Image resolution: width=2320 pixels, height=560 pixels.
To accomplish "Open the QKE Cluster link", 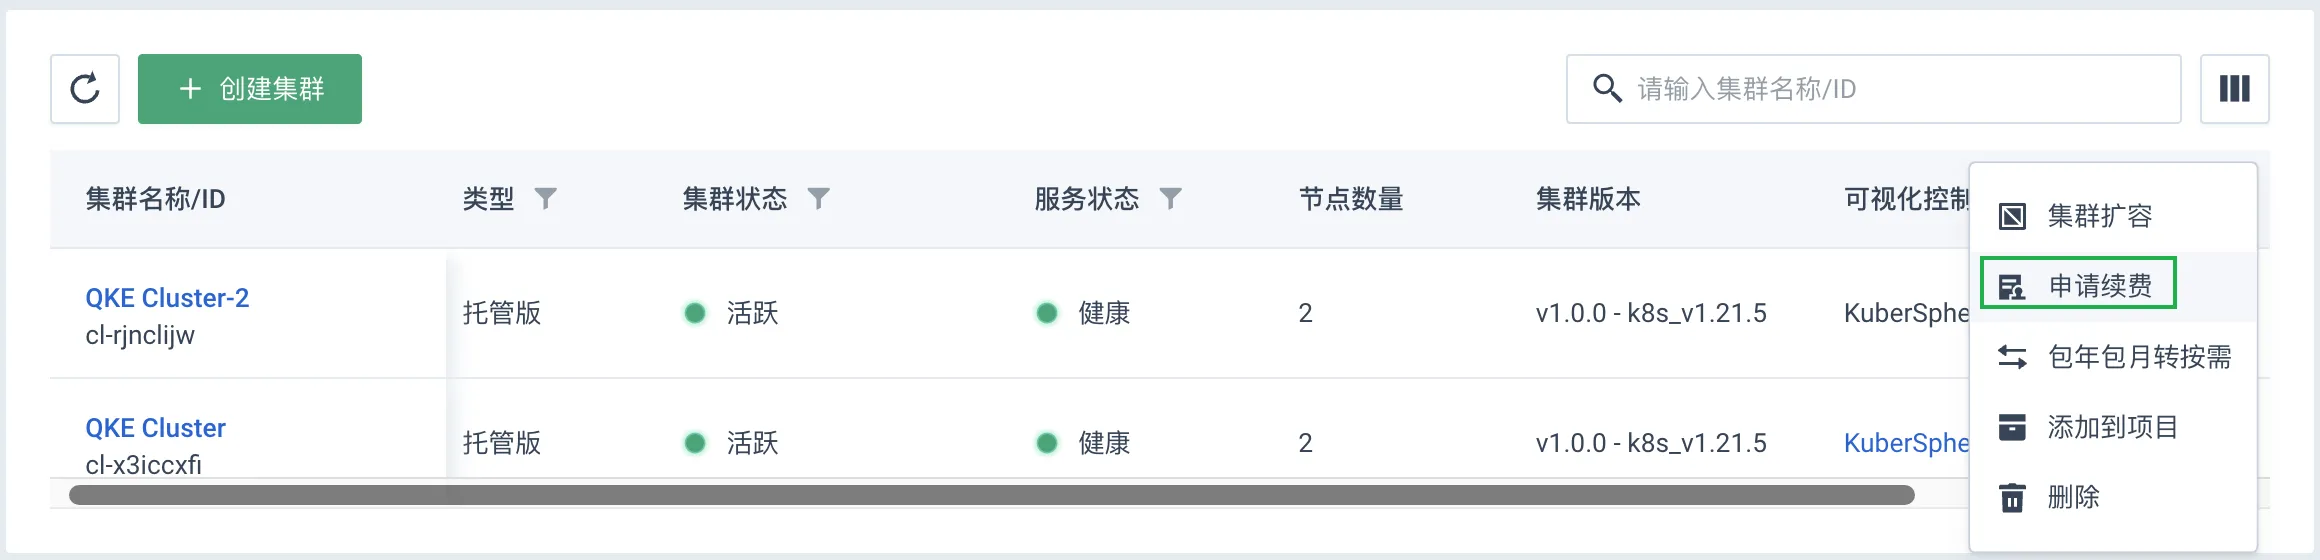I will 155,428.
